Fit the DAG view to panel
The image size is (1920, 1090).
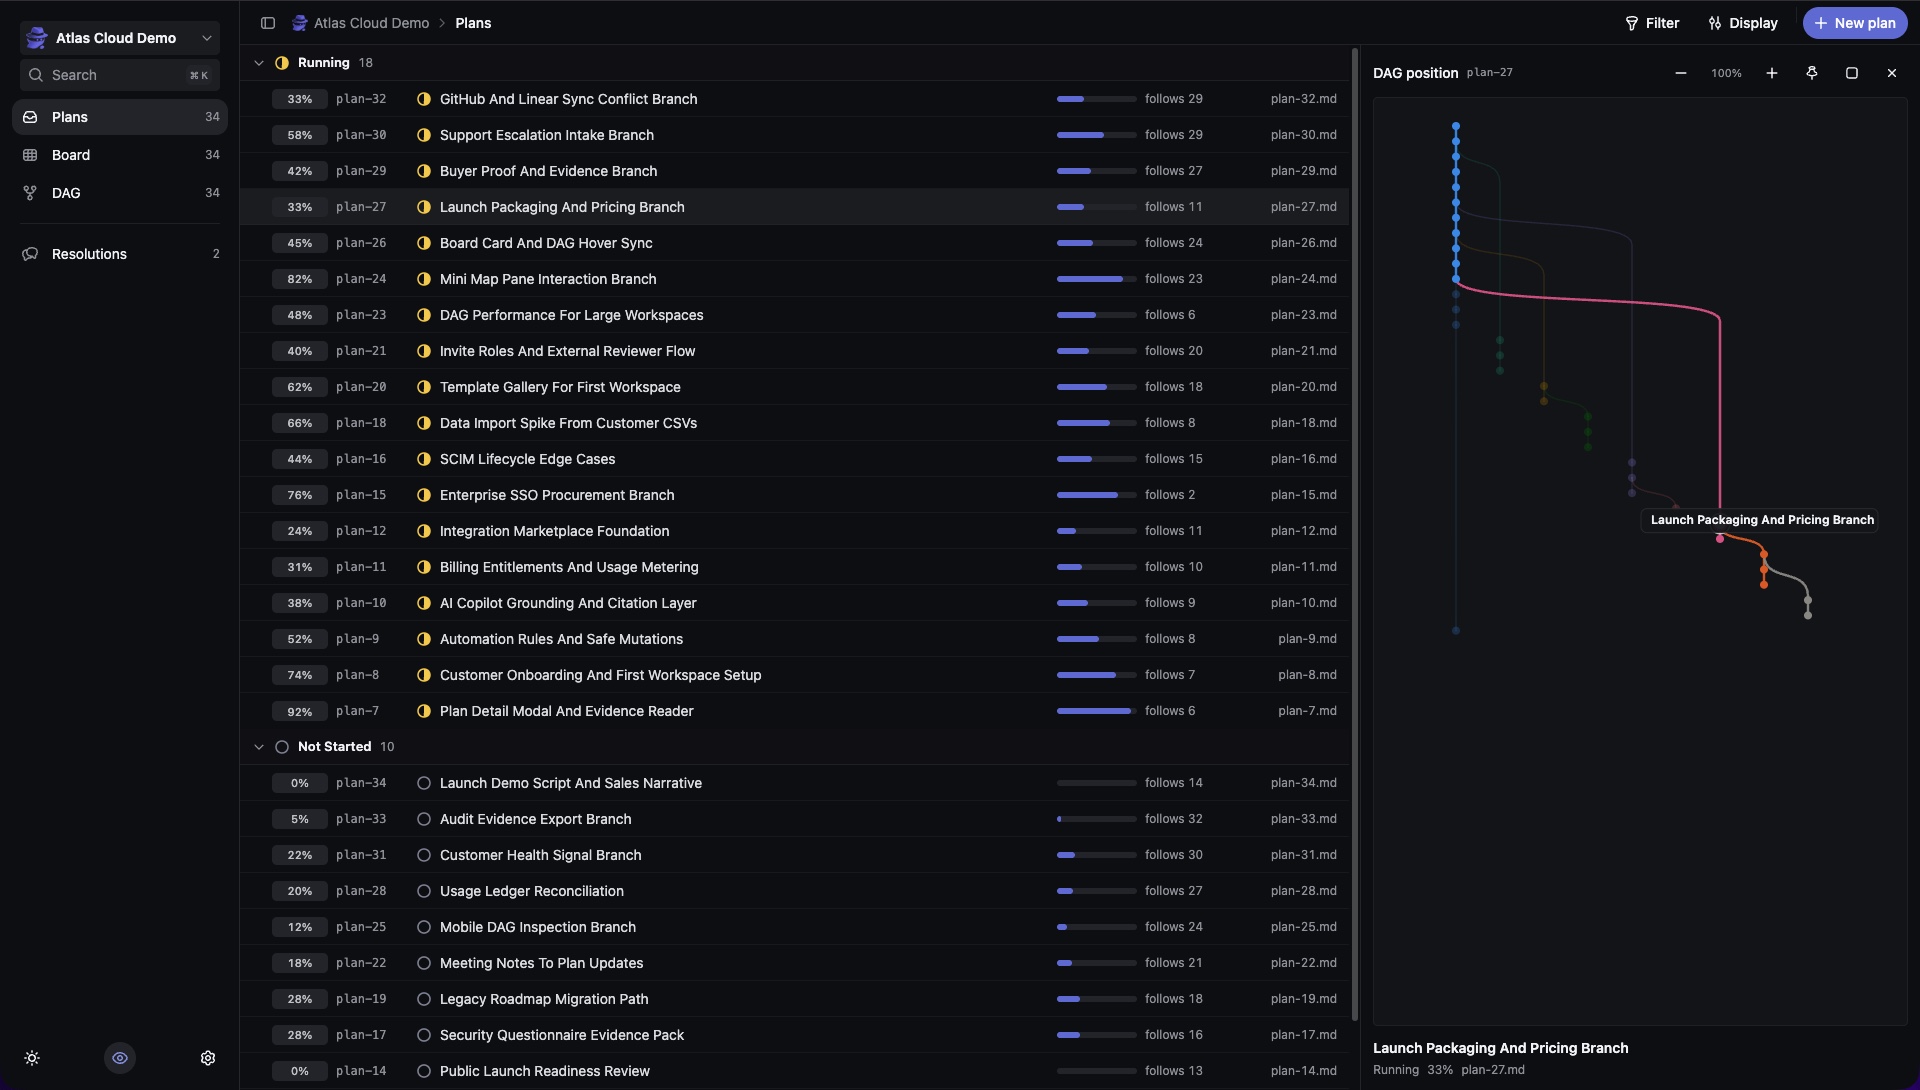1852,73
